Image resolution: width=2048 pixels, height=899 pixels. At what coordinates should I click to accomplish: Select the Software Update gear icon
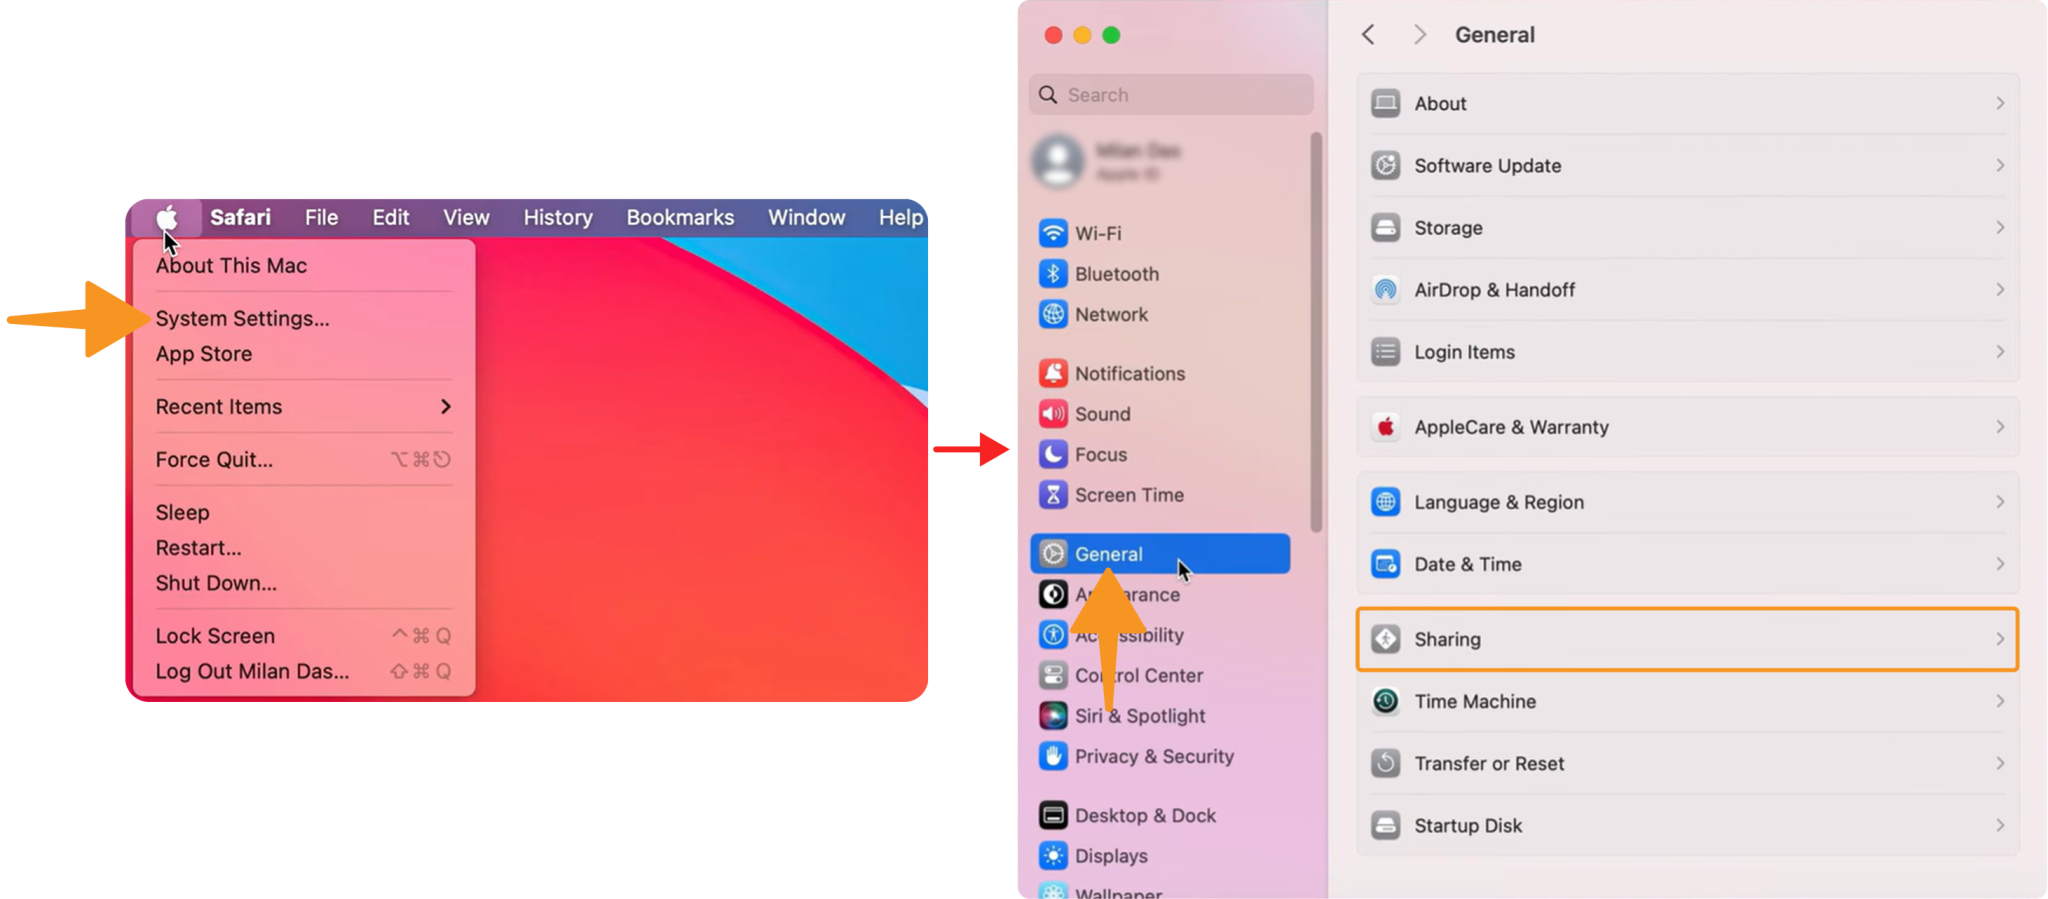pyautogui.click(x=1385, y=165)
